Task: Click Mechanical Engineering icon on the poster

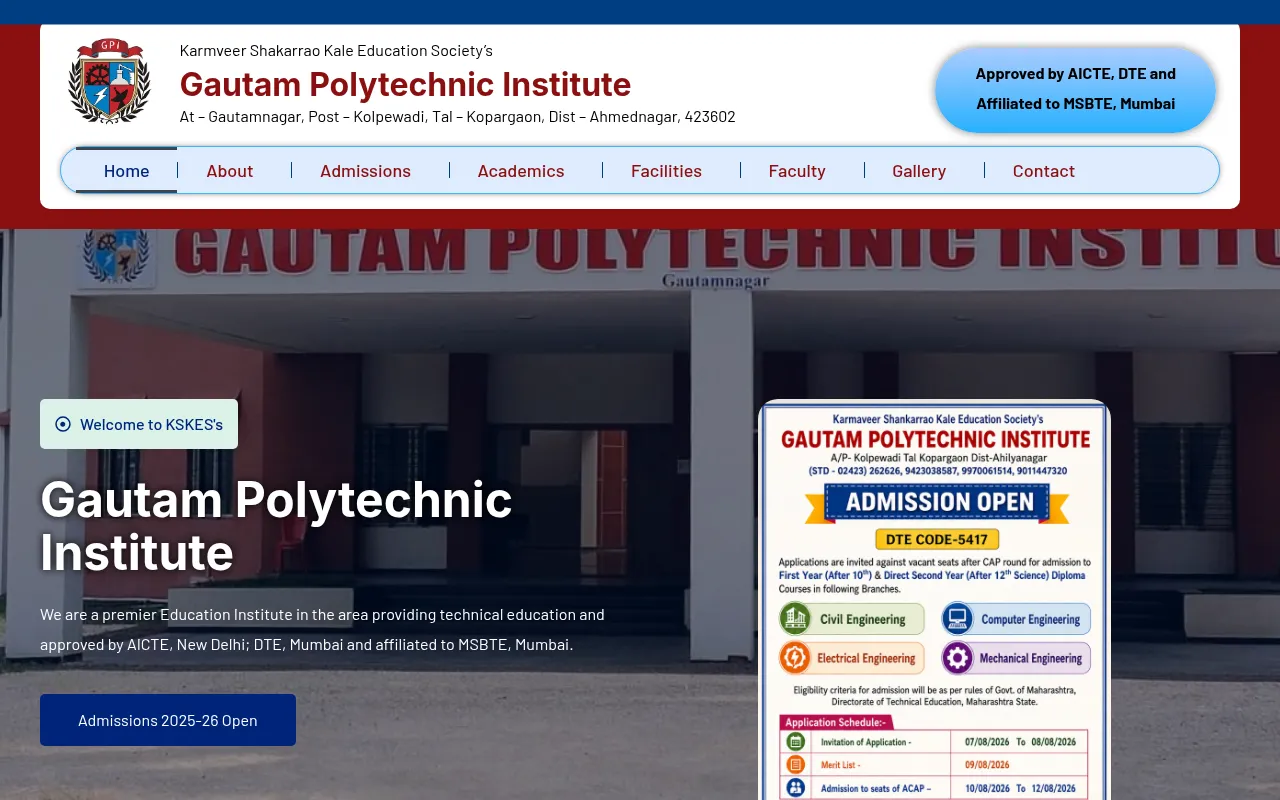Action: [x=957, y=658]
